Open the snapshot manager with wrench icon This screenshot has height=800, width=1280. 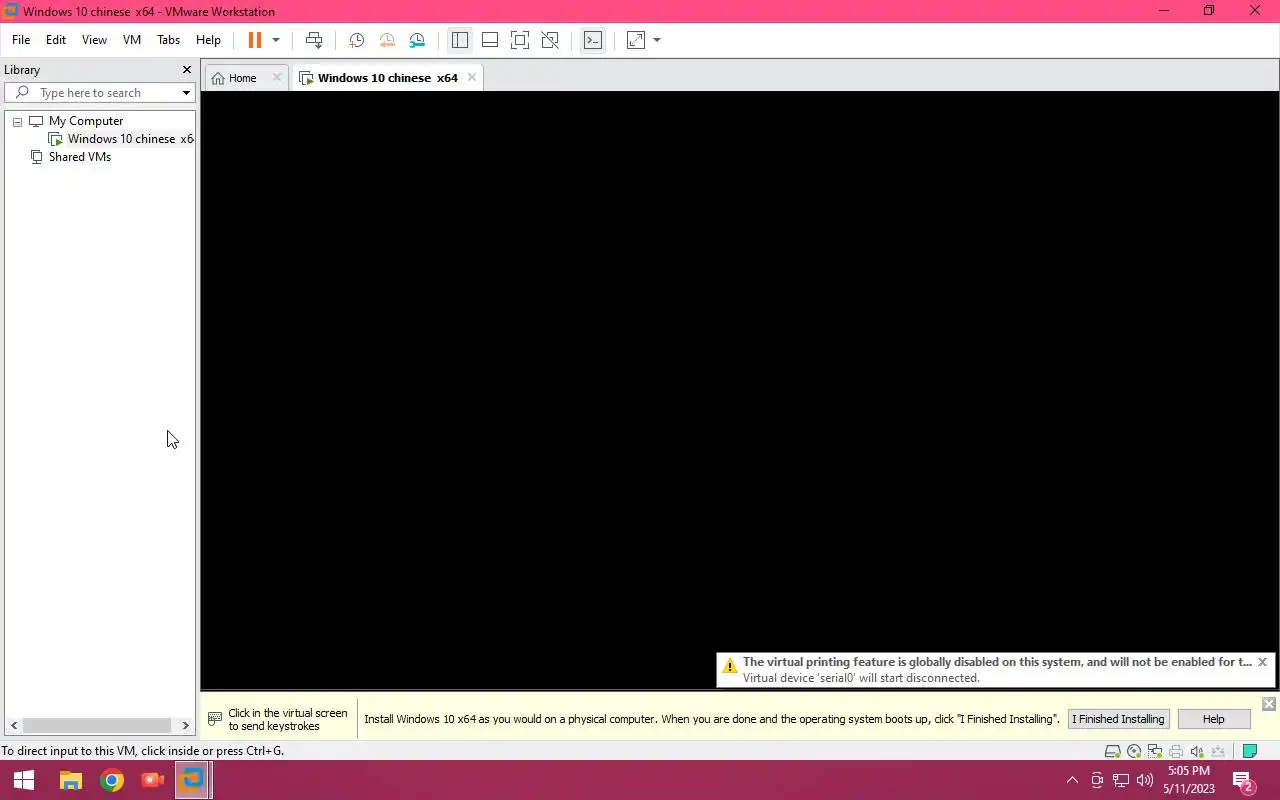click(417, 40)
